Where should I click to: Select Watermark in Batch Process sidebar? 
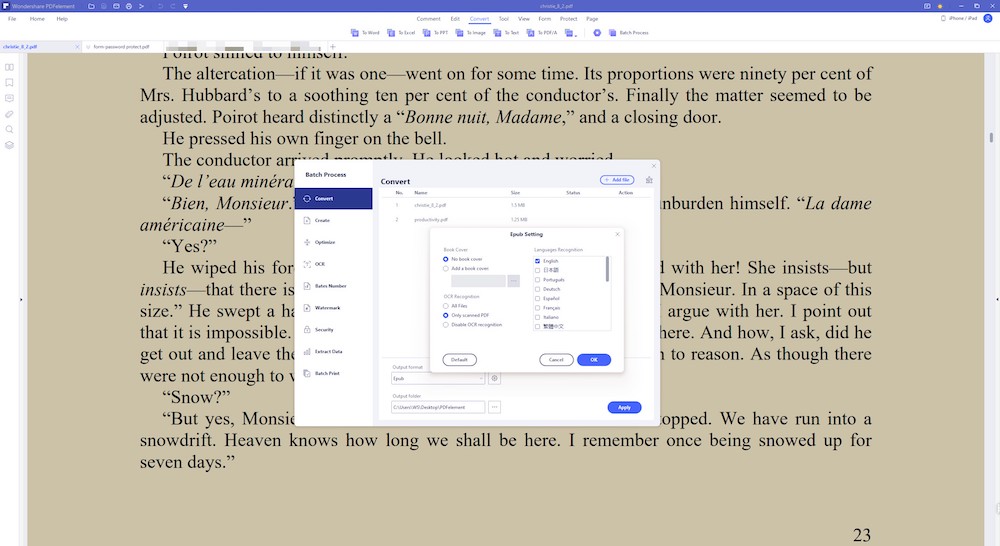[334, 307]
